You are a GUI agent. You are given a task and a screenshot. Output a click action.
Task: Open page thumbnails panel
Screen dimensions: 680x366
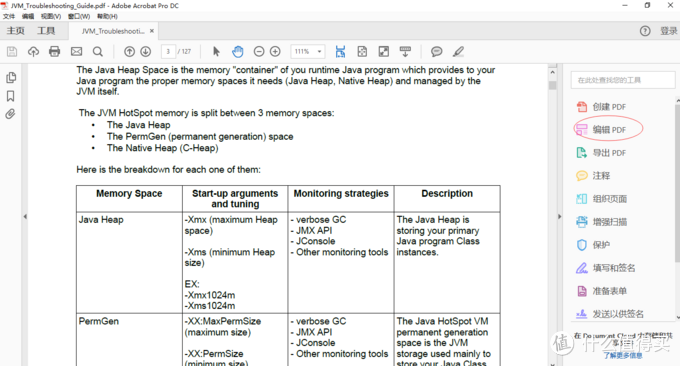pyautogui.click(x=11, y=77)
